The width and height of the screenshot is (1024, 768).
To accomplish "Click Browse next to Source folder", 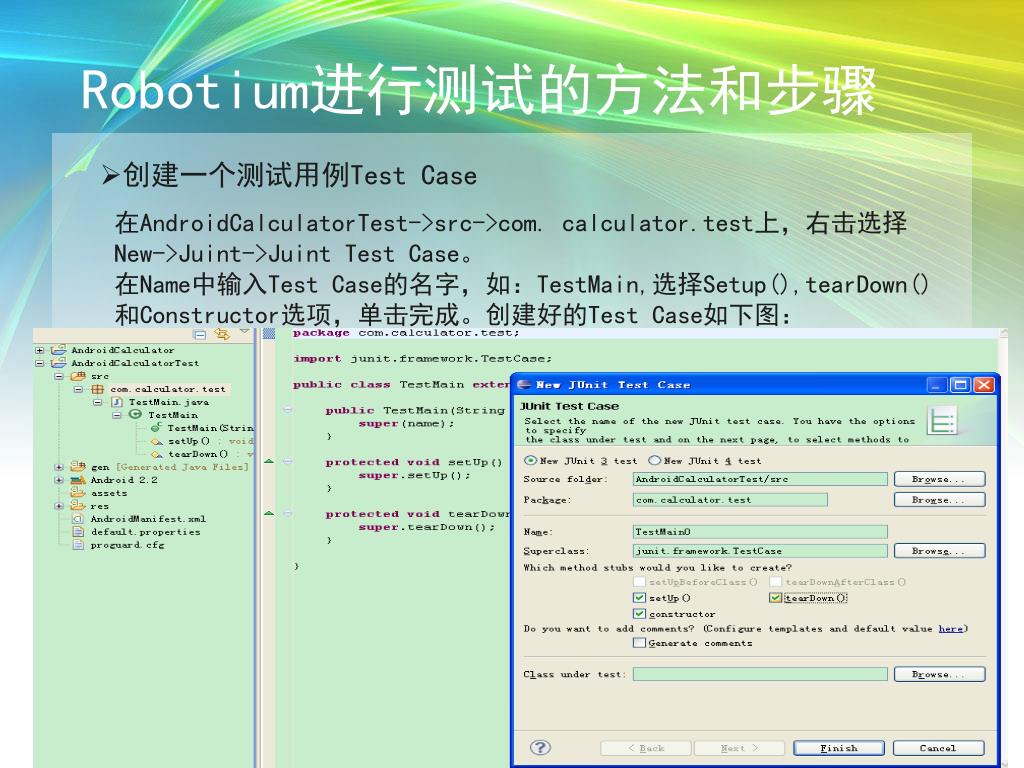I will (x=939, y=479).
